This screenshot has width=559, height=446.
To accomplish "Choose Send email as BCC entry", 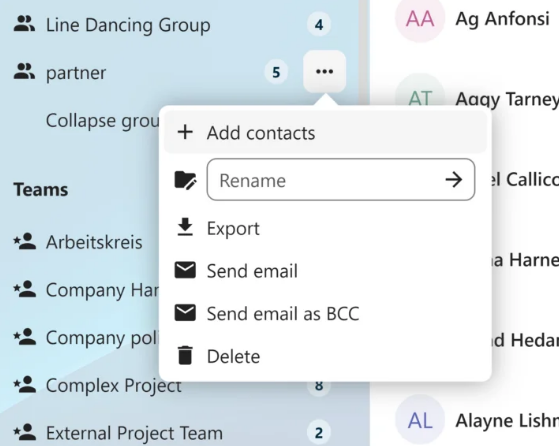I will pyautogui.click(x=325, y=313).
